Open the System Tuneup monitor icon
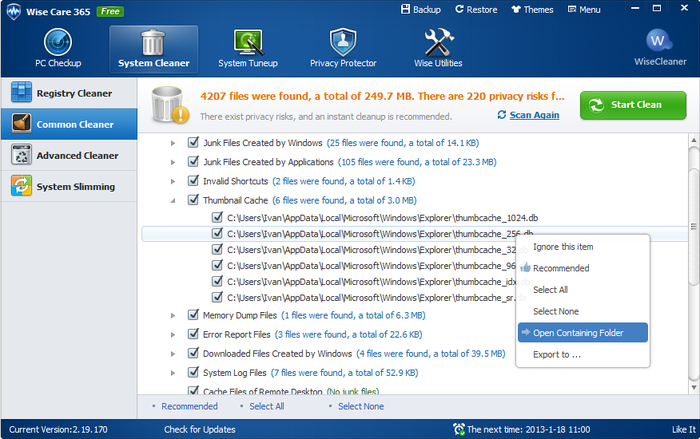Viewport: 700px width, 439px height. [x=248, y=42]
